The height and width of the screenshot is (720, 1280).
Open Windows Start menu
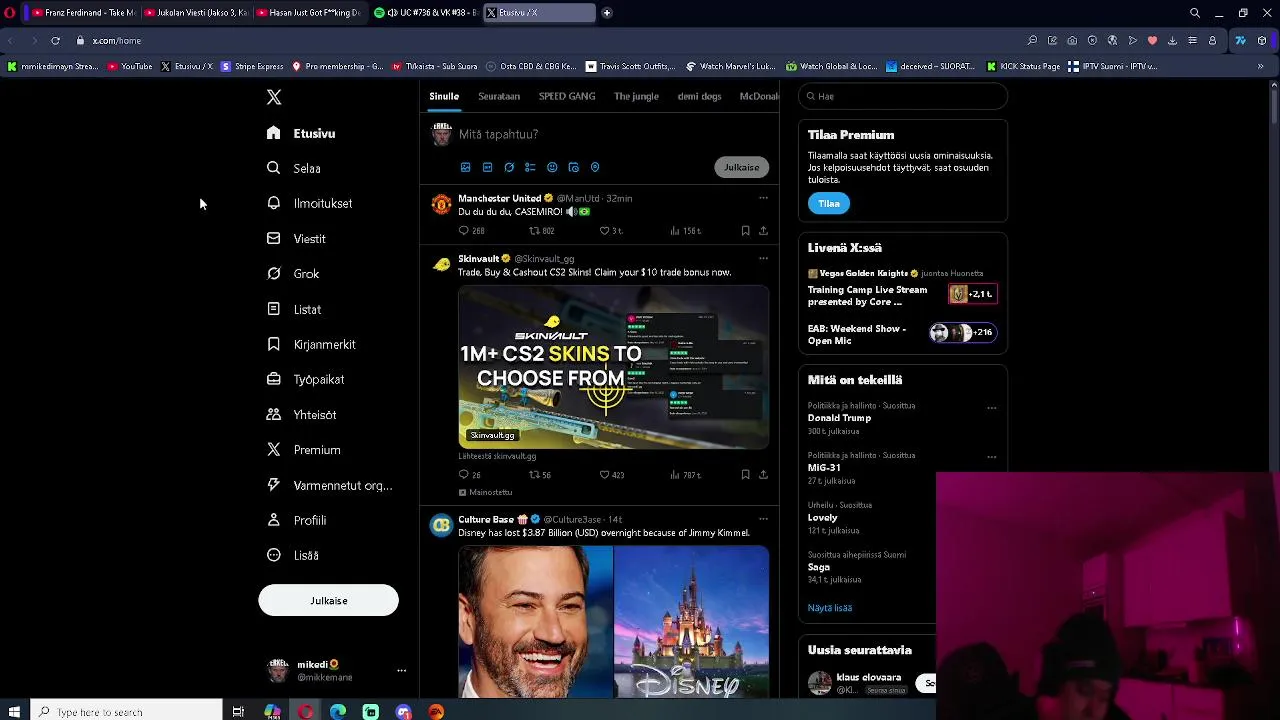[x=14, y=712]
